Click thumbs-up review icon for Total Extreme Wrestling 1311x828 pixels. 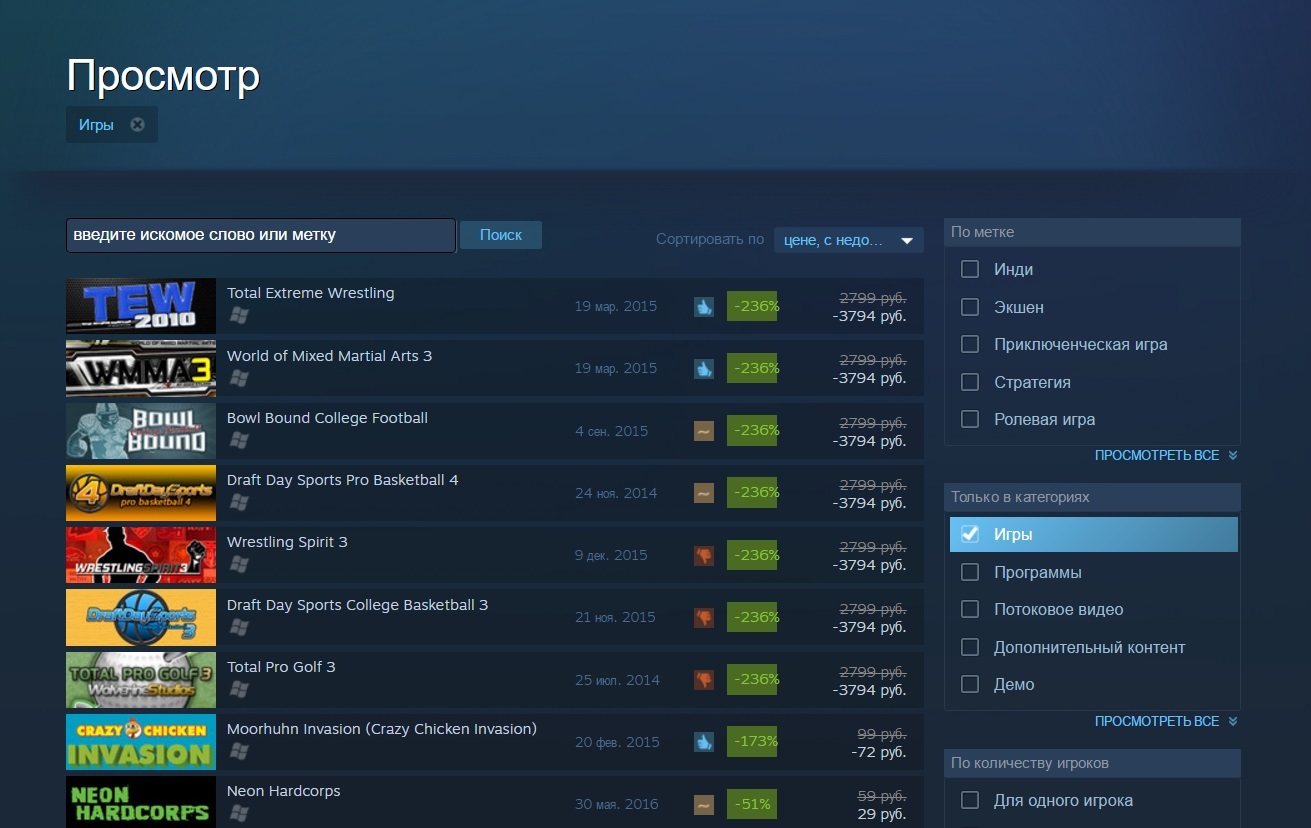click(704, 307)
